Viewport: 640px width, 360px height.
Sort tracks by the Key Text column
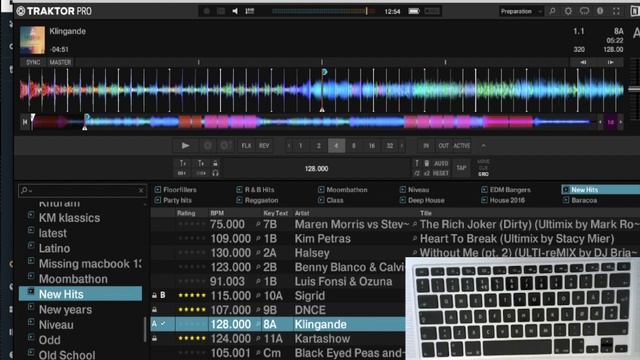pyautogui.click(x=276, y=213)
